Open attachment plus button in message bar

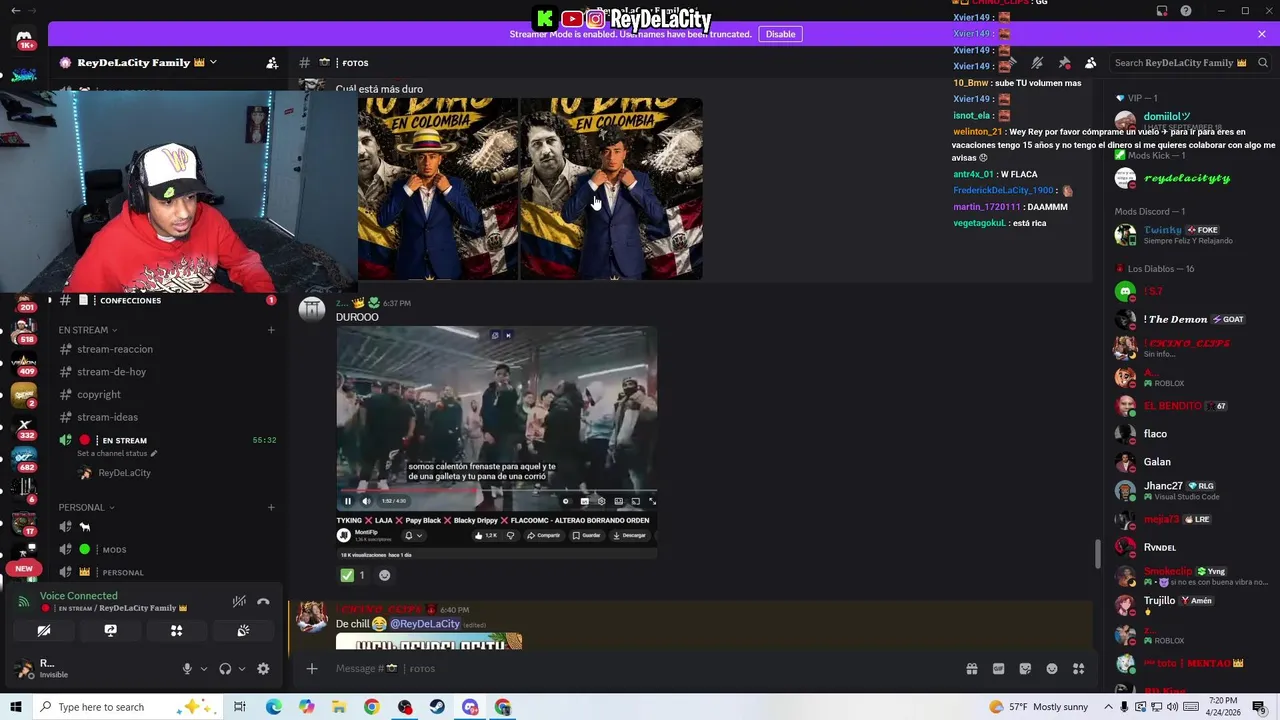pyautogui.click(x=312, y=668)
